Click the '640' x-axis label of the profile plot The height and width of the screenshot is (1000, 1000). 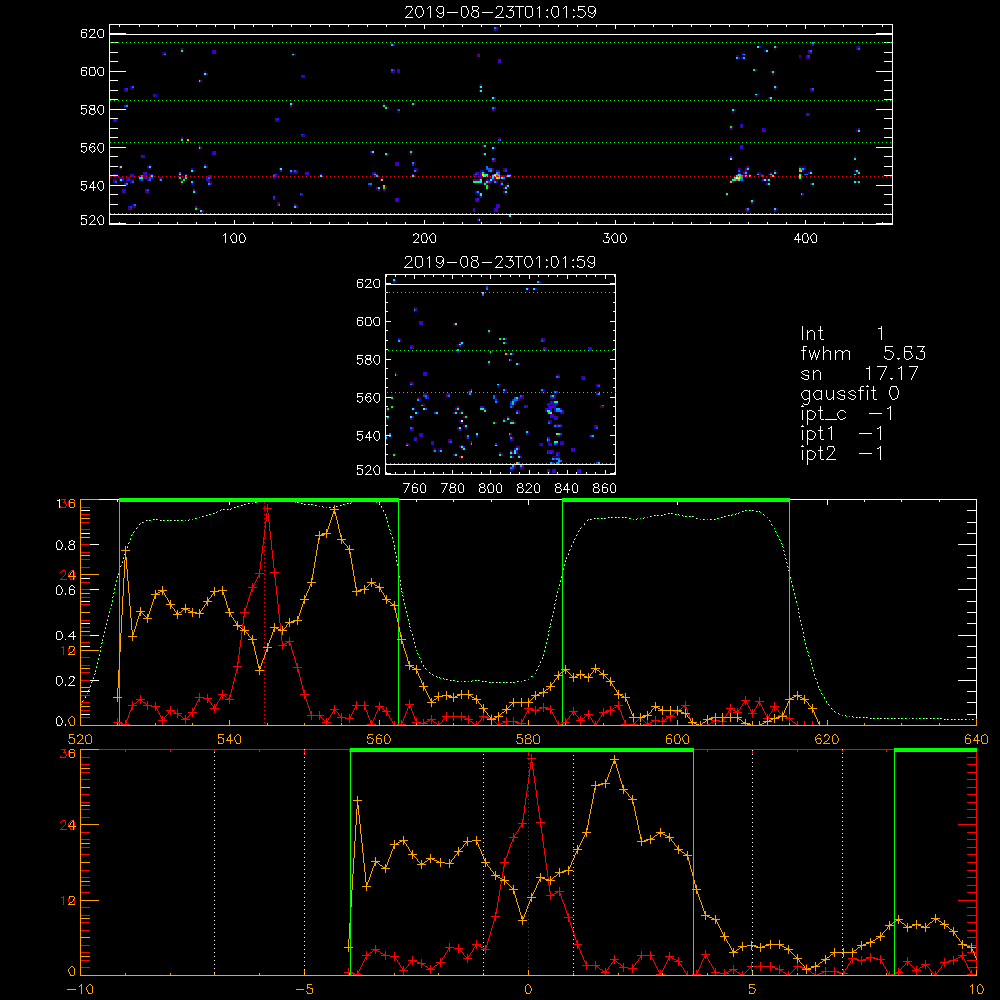click(x=976, y=739)
